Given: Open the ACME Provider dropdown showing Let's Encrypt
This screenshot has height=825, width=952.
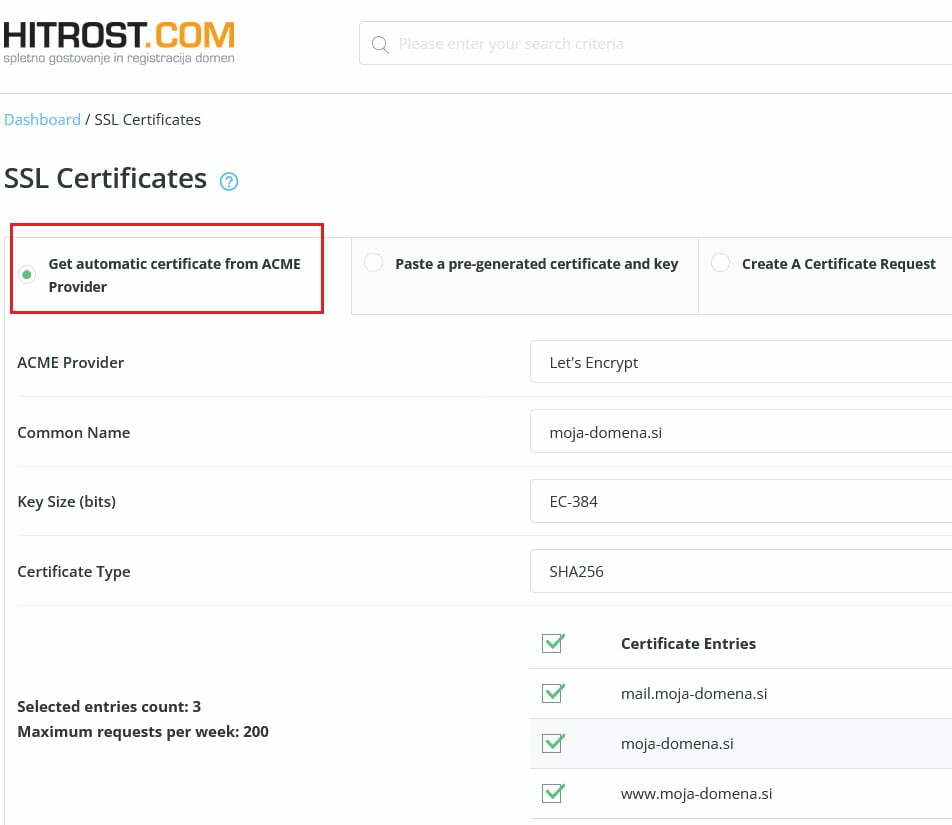Looking at the screenshot, I should point(740,362).
